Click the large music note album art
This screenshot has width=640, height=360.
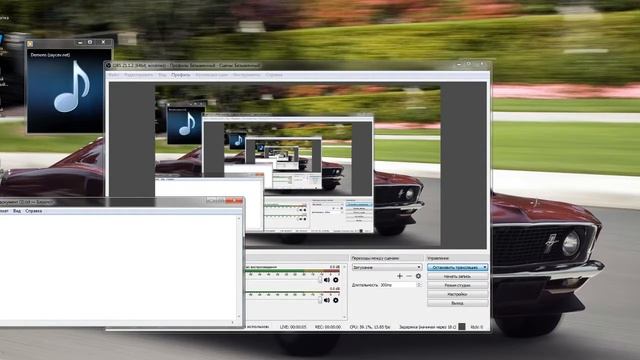72,87
